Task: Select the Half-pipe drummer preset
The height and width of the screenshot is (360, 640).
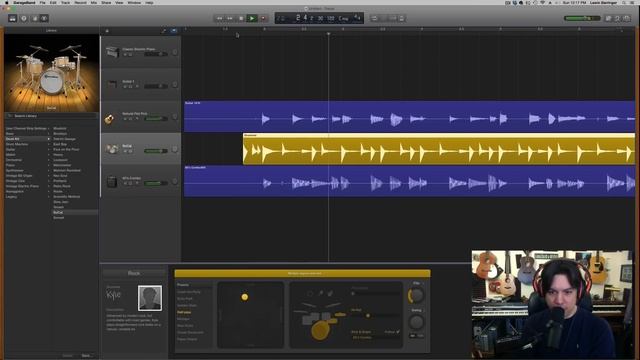Action: [x=184, y=312]
